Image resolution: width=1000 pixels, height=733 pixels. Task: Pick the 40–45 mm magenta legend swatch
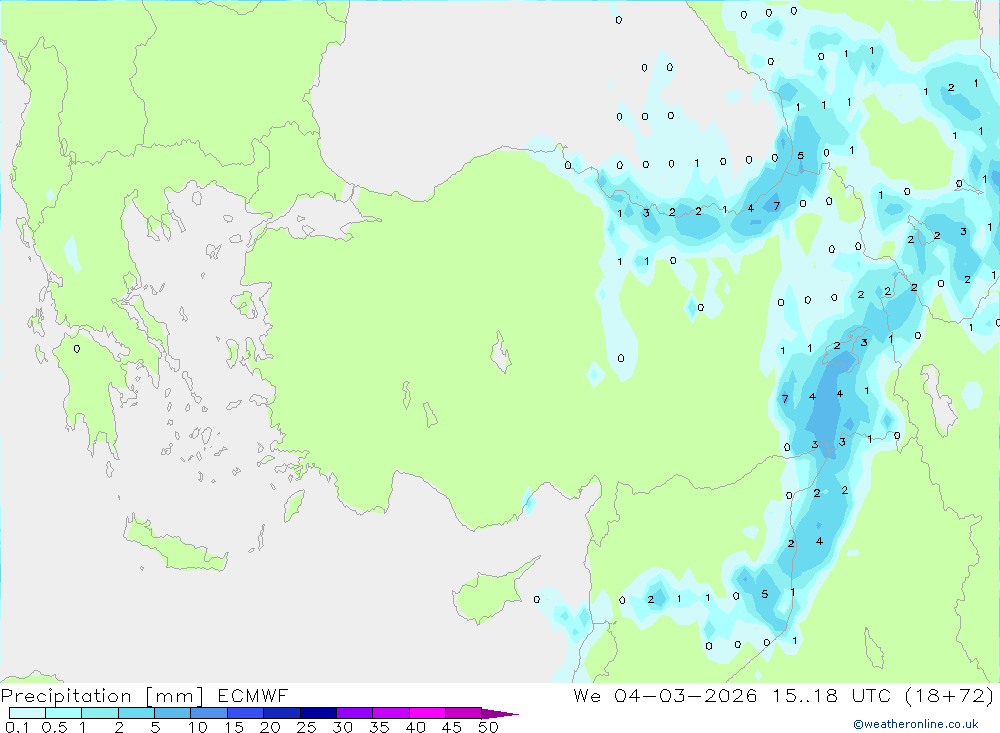[x=427, y=713]
